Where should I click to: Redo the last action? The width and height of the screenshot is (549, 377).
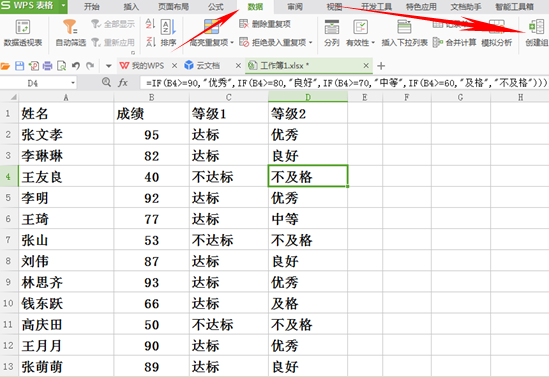point(90,65)
